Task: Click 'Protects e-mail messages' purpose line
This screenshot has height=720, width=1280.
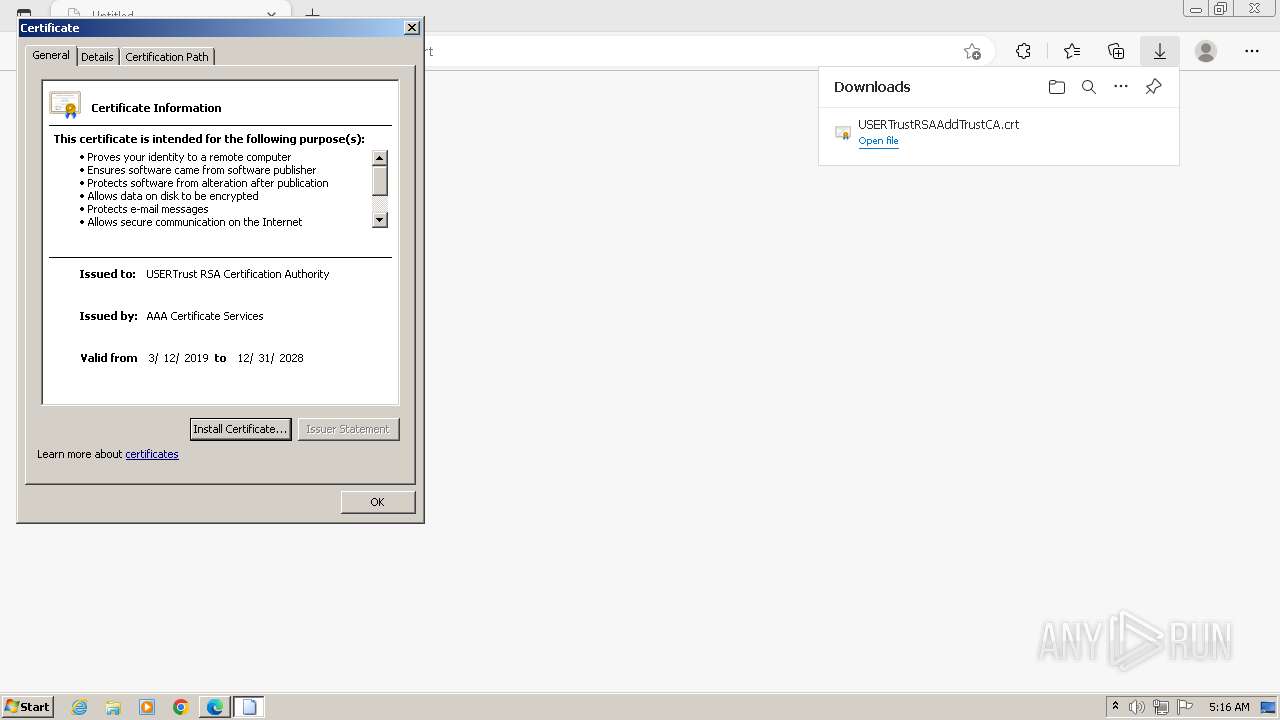Action: (x=148, y=209)
